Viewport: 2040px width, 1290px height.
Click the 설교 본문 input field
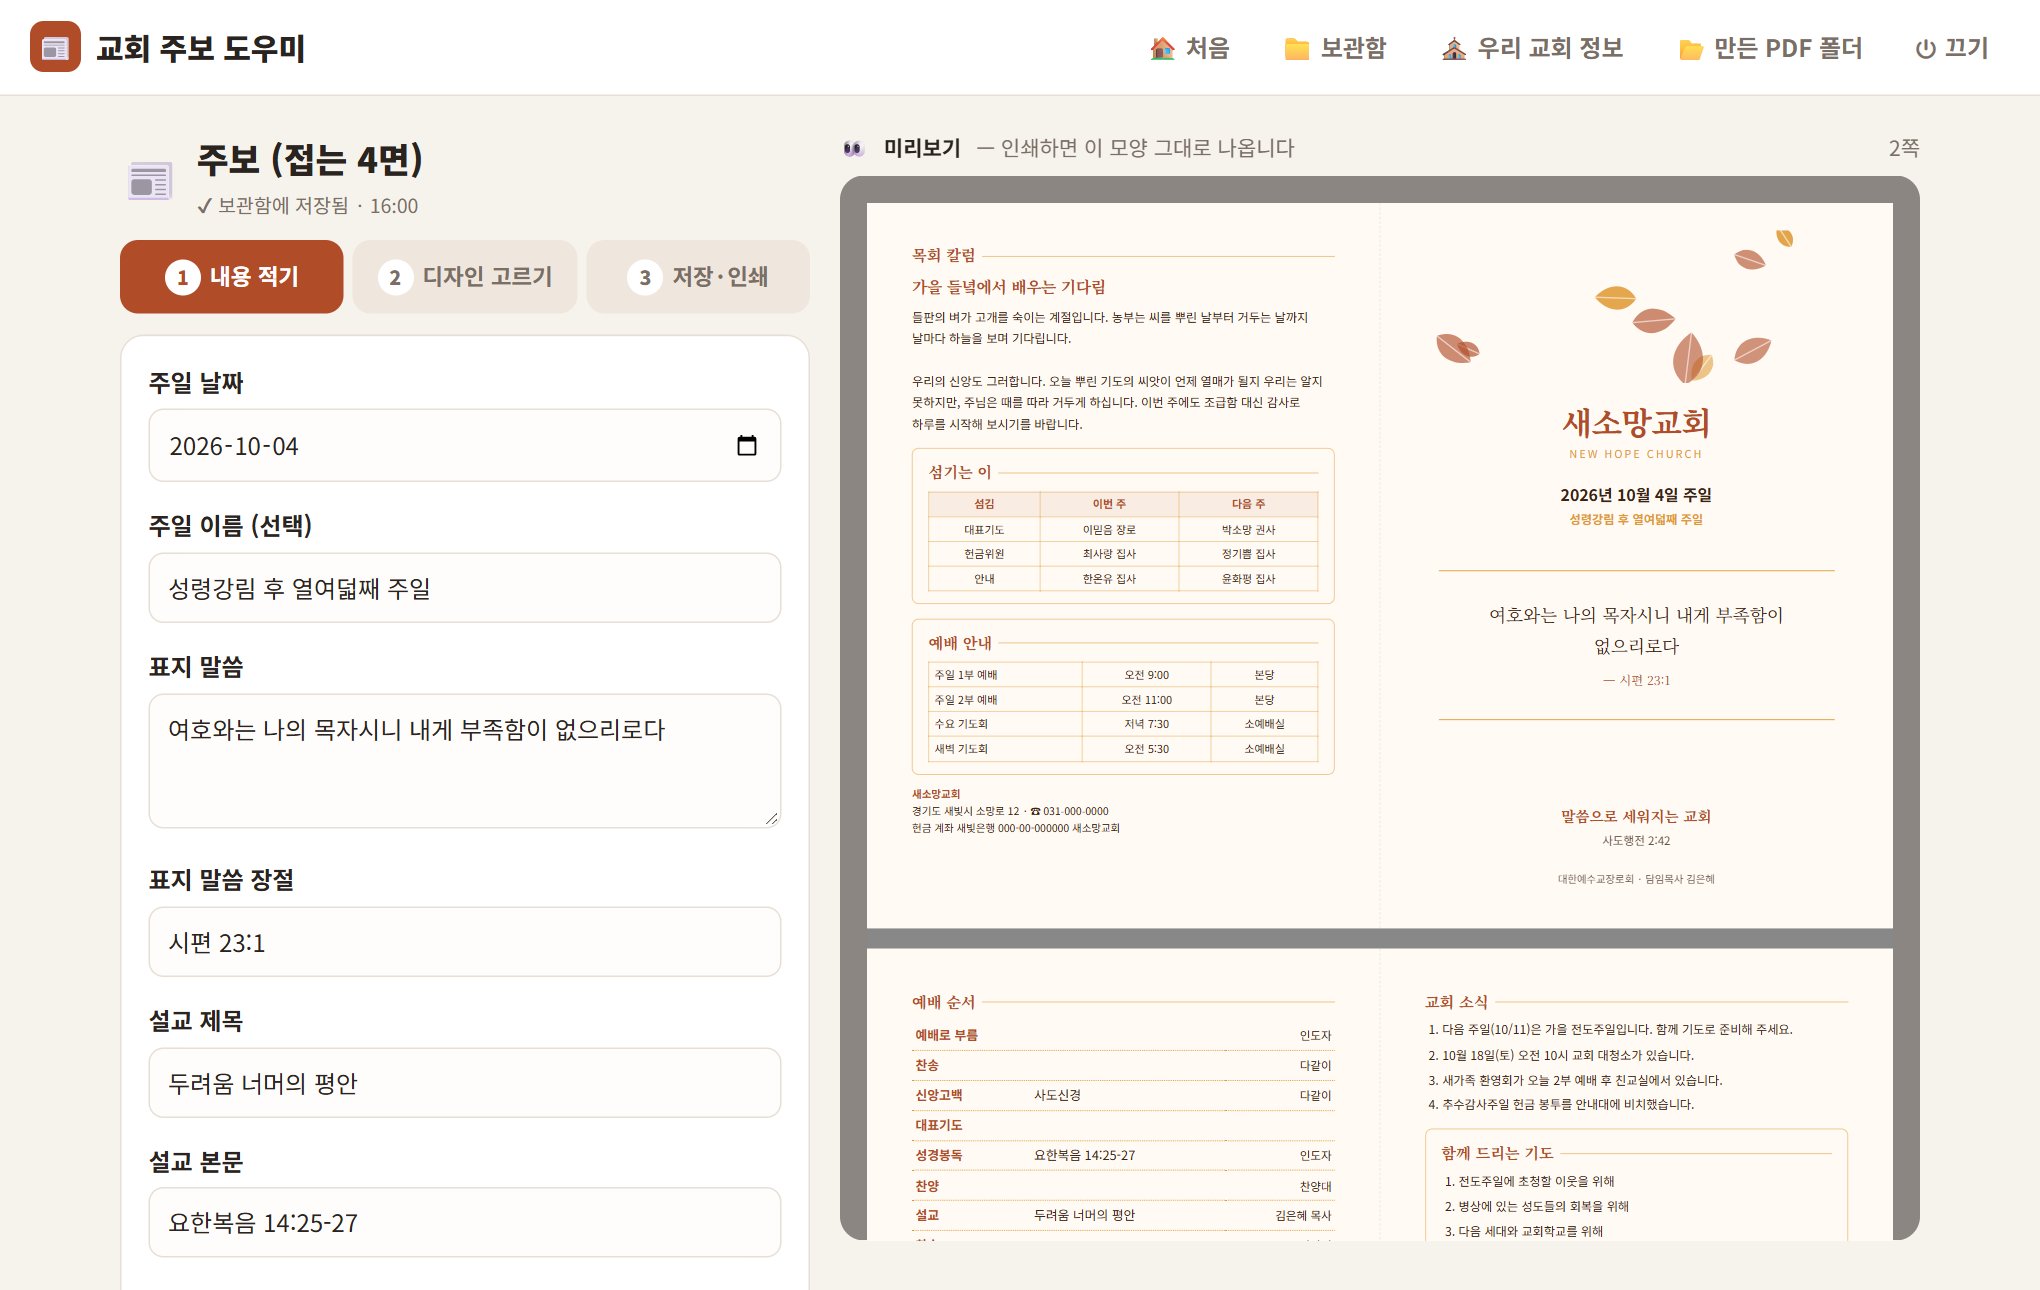click(x=465, y=1222)
